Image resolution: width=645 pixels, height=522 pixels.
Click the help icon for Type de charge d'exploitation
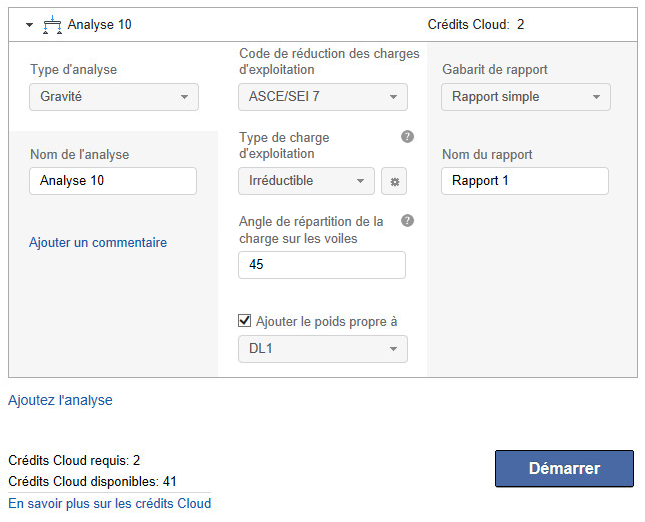click(x=407, y=137)
